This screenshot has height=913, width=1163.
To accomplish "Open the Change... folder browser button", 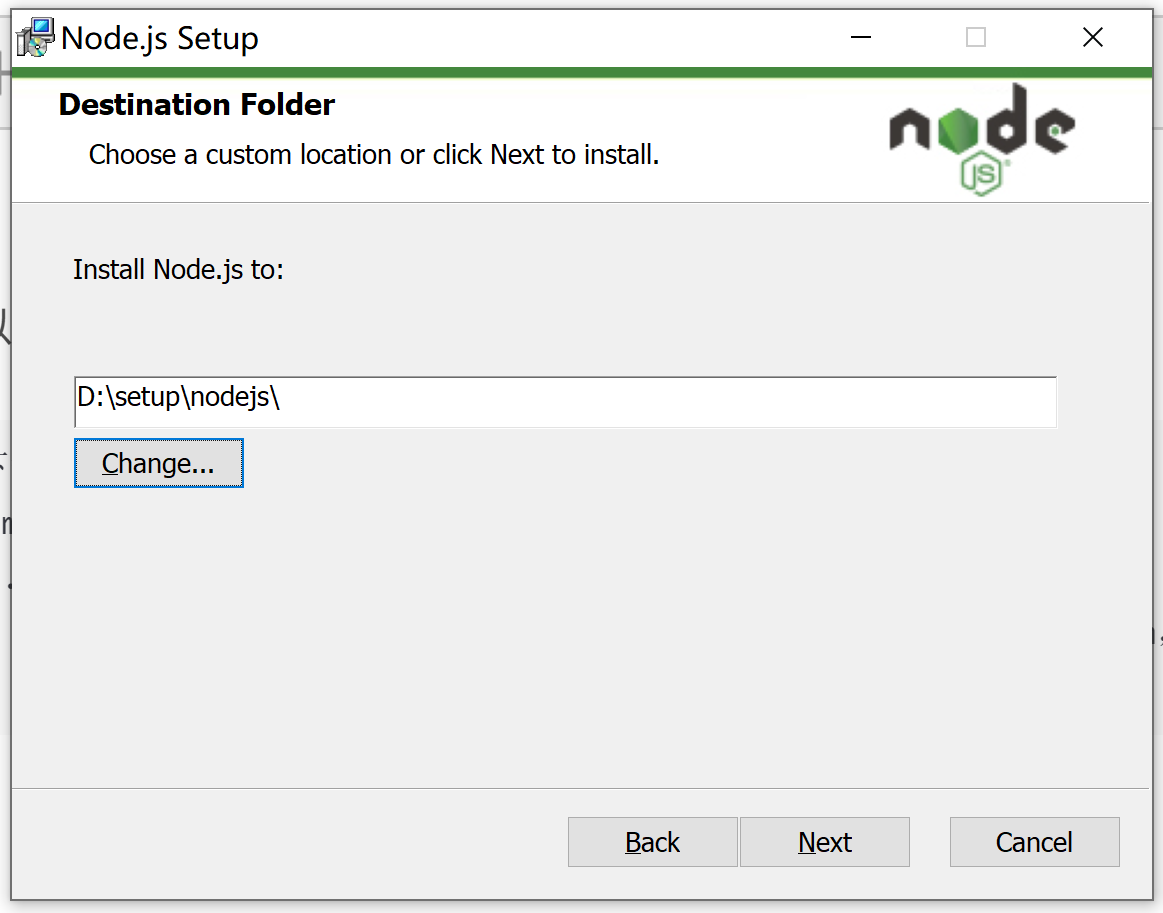I will point(159,464).
